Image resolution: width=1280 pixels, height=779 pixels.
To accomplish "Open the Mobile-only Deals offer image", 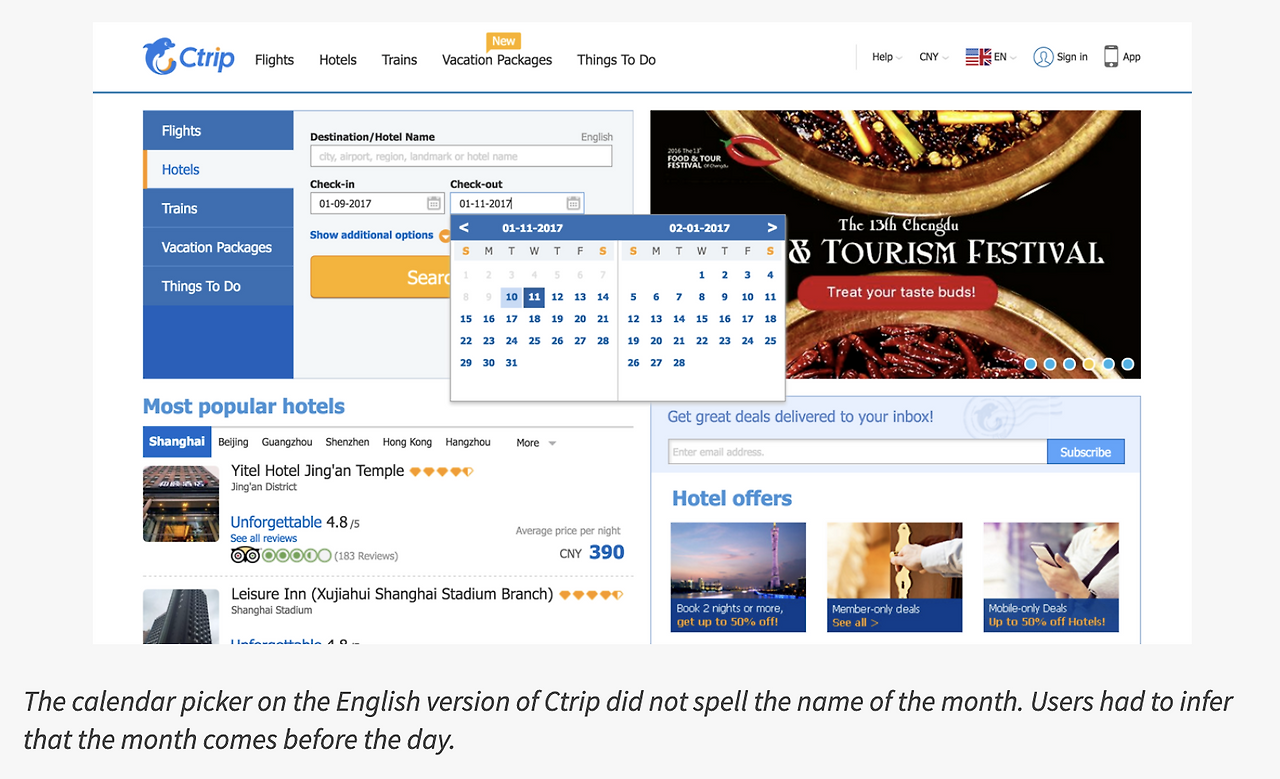I will [x=1051, y=577].
